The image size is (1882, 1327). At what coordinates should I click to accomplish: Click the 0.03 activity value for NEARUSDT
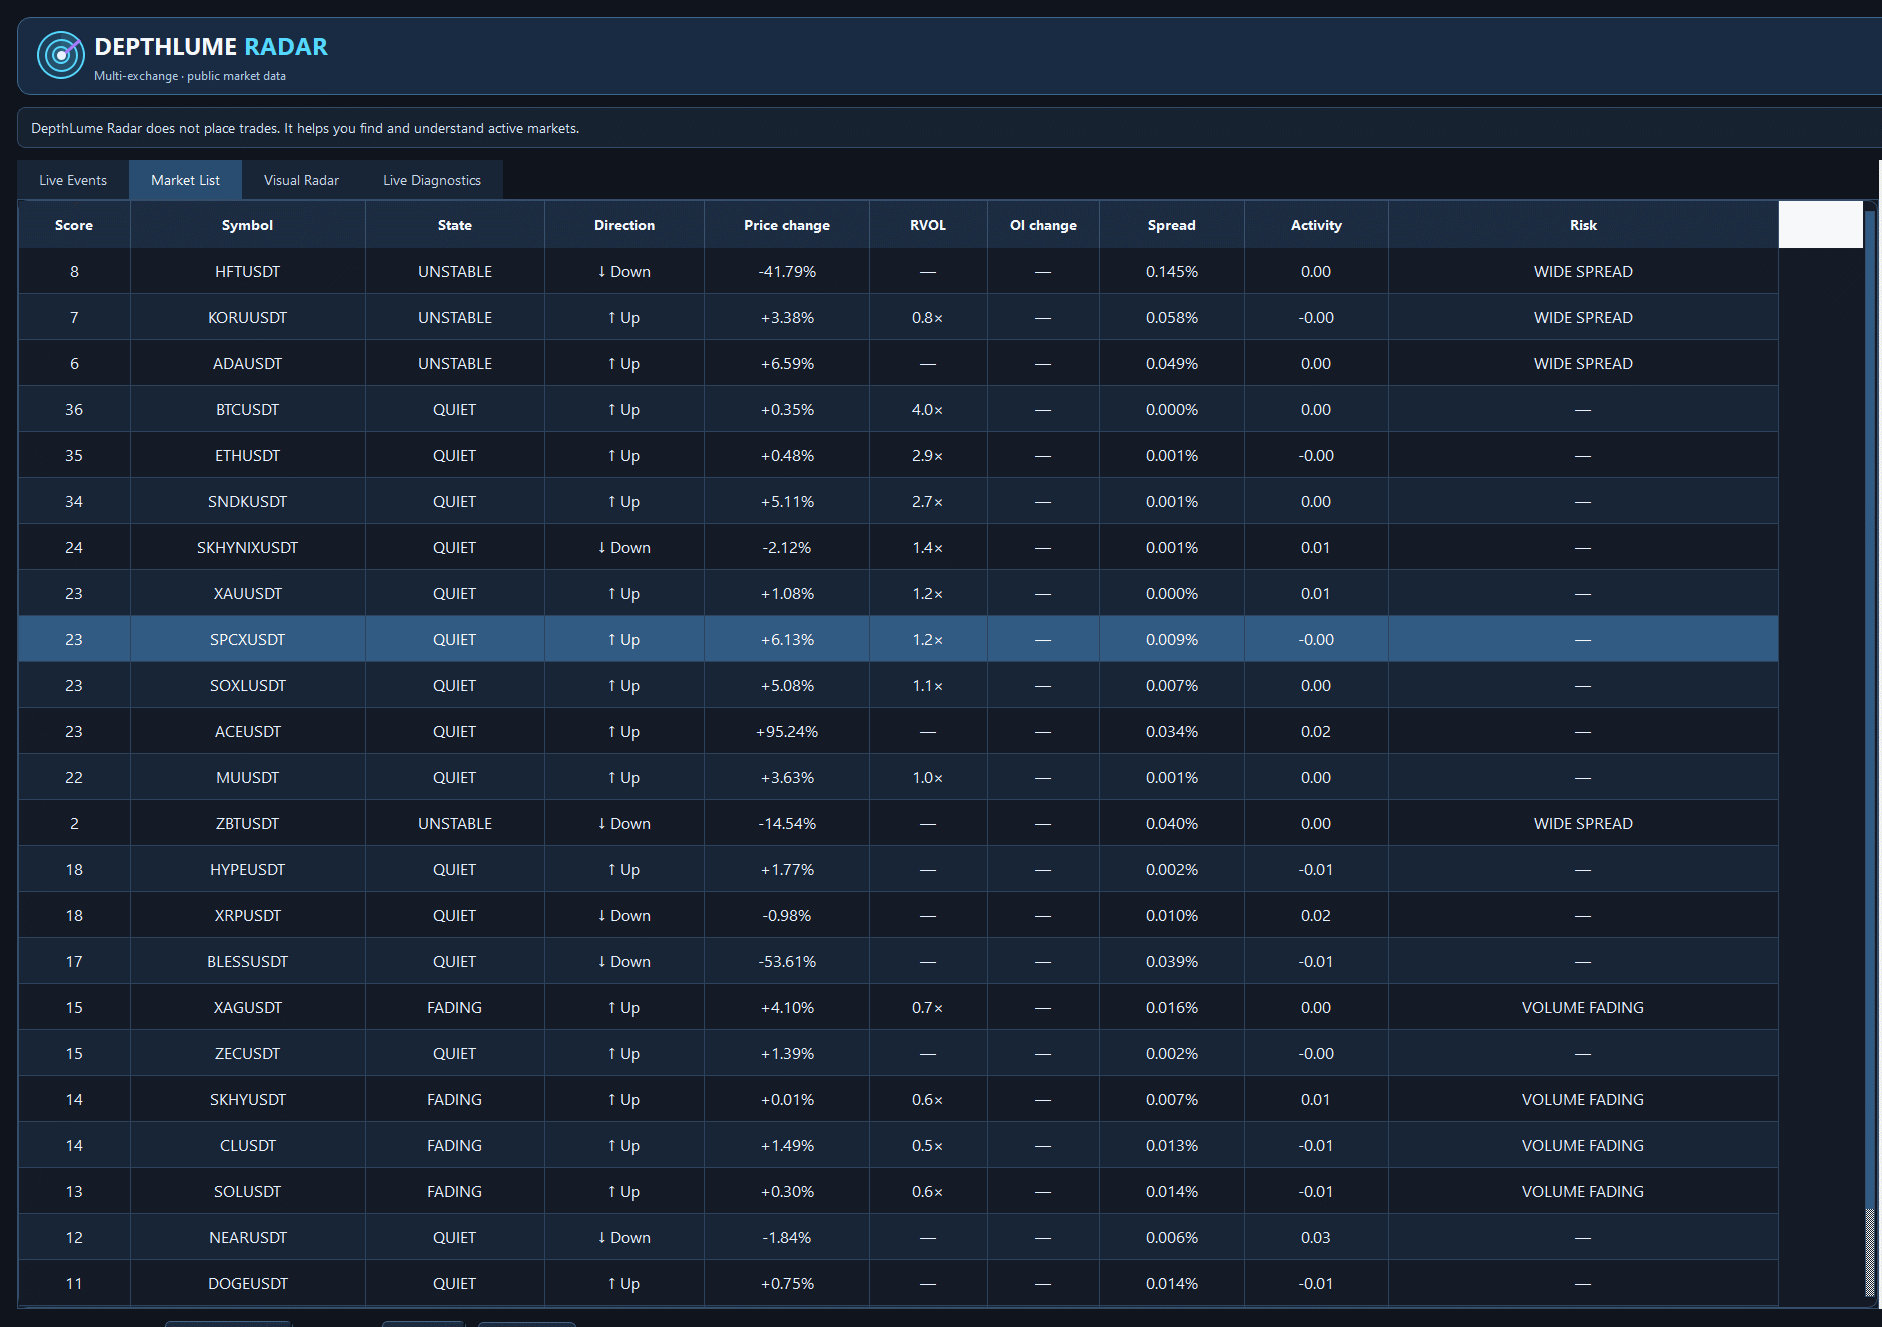1316,1238
